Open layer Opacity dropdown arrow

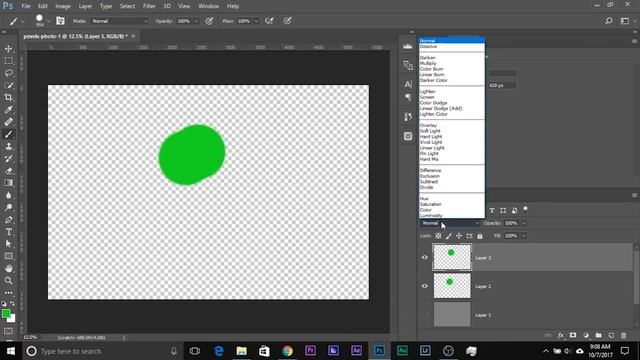pyautogui.click(x=524, y=223)
